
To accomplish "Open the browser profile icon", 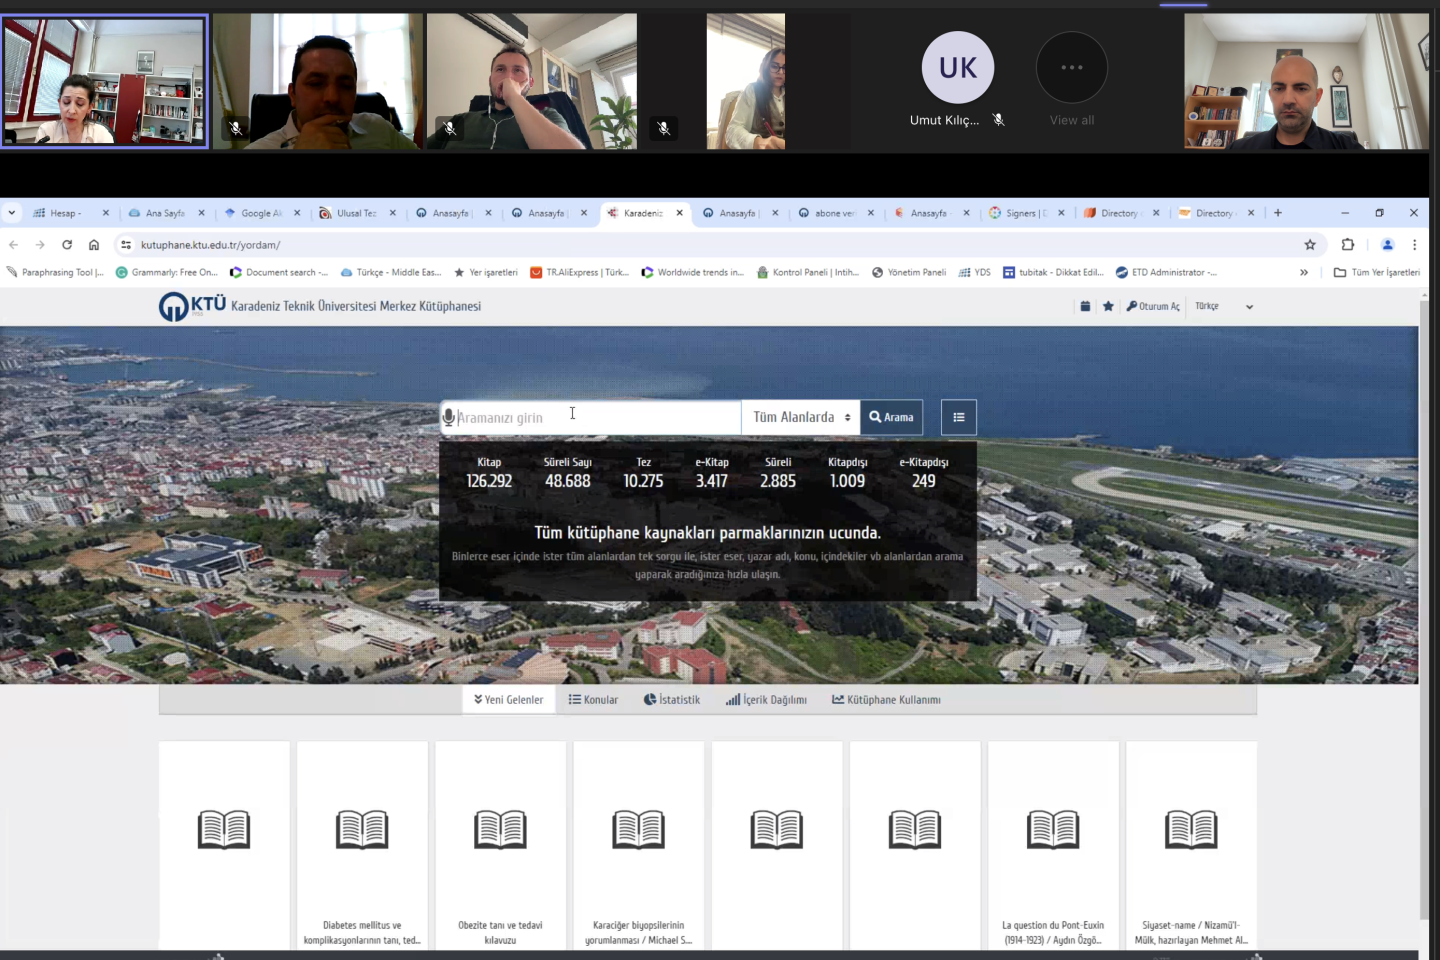I will tap(1387, 245).
